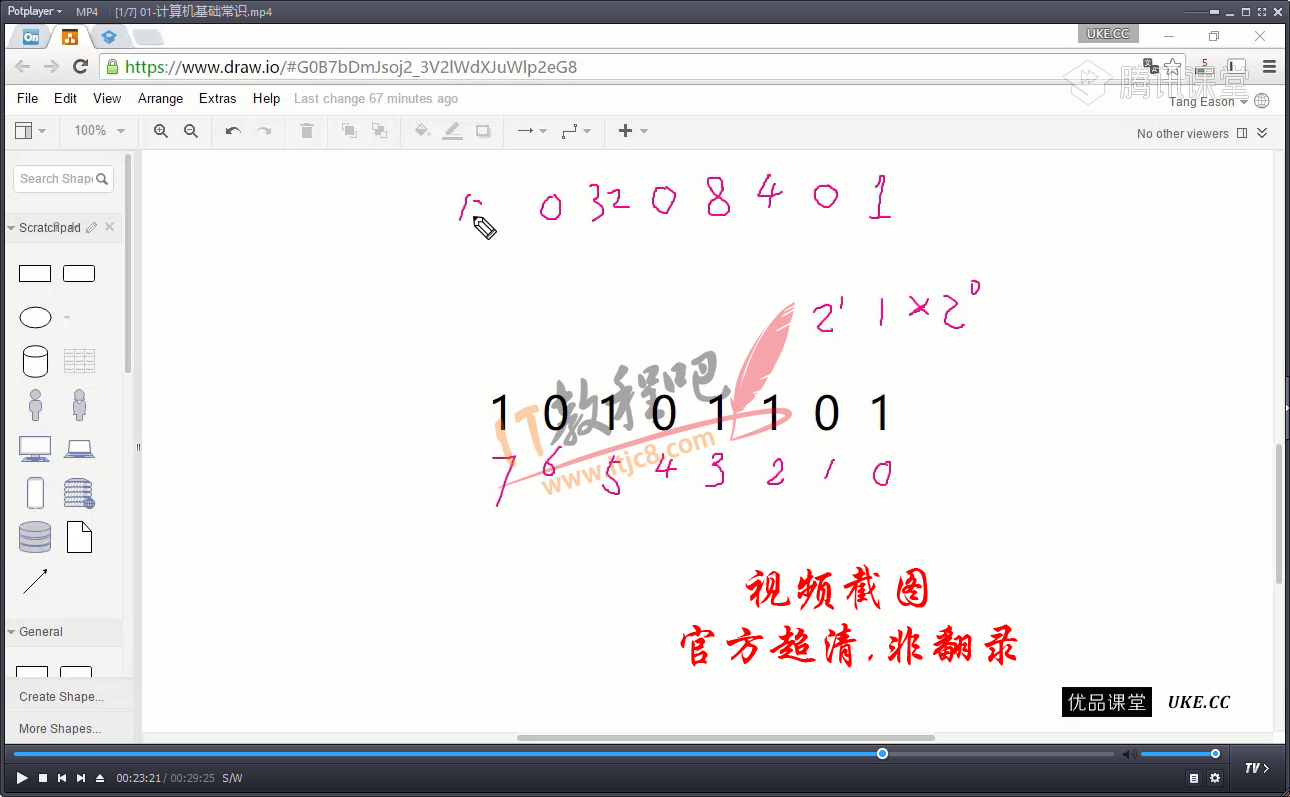Viewport: 1290px width, 797px height.
Task: Click the To Front icon
Action: (x=349, y=131)
